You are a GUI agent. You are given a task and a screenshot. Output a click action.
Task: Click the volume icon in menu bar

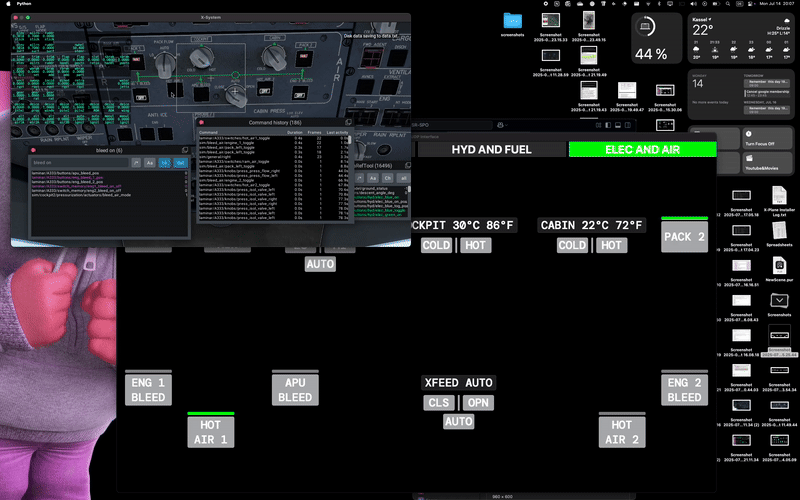click(x=694, y=4)
